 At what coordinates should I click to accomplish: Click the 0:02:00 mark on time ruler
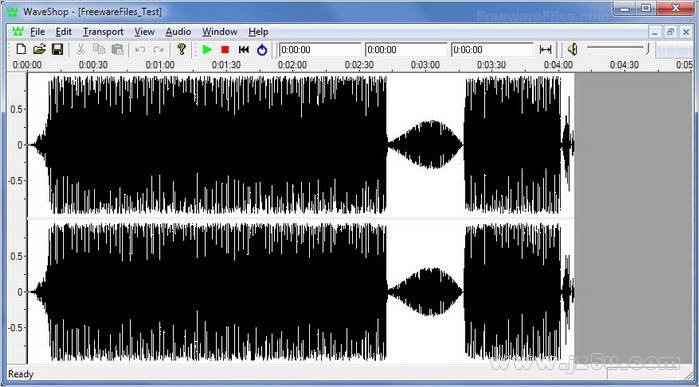pos(292,65)
